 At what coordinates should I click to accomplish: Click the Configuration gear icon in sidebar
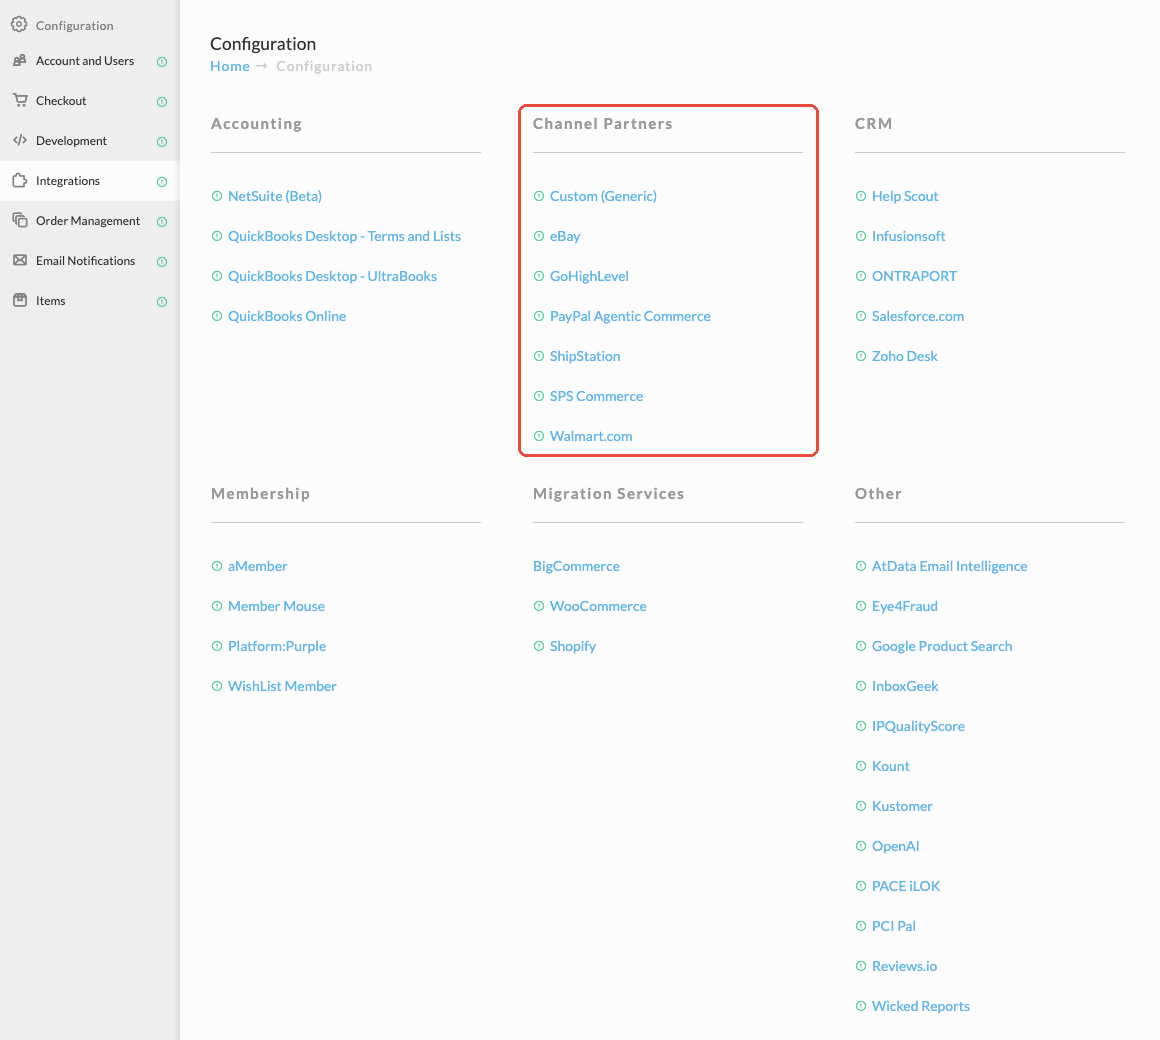(19, 24)
